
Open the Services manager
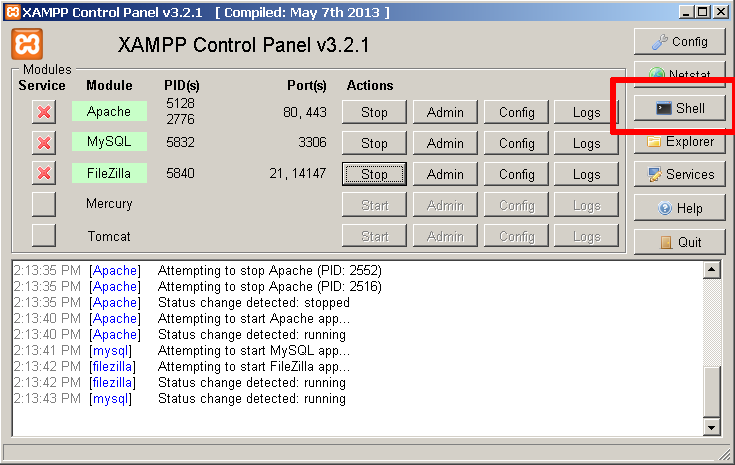679,174
